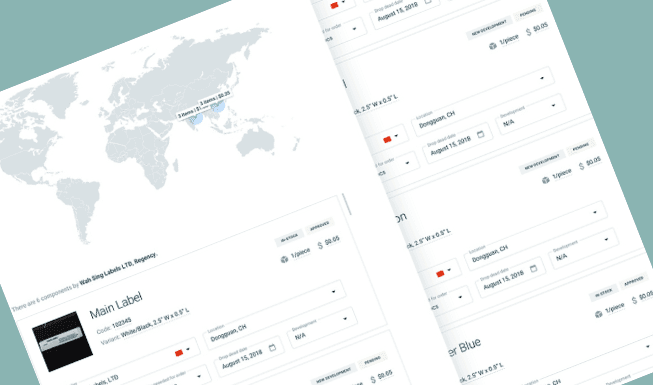Click IN-STOCK tag above Main Label title
653x385 pixels.
[289, 237]
